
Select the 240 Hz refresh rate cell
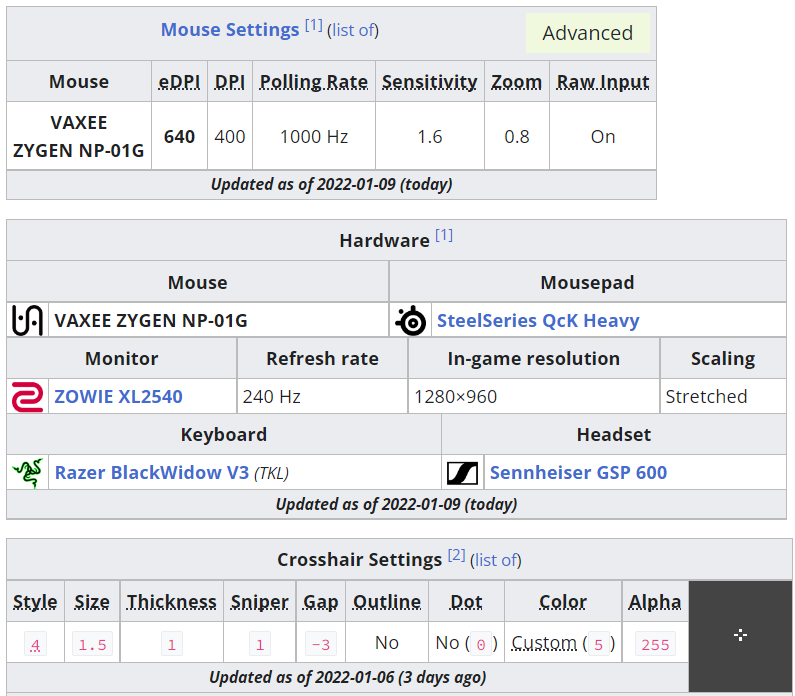(x=322, y=396)
